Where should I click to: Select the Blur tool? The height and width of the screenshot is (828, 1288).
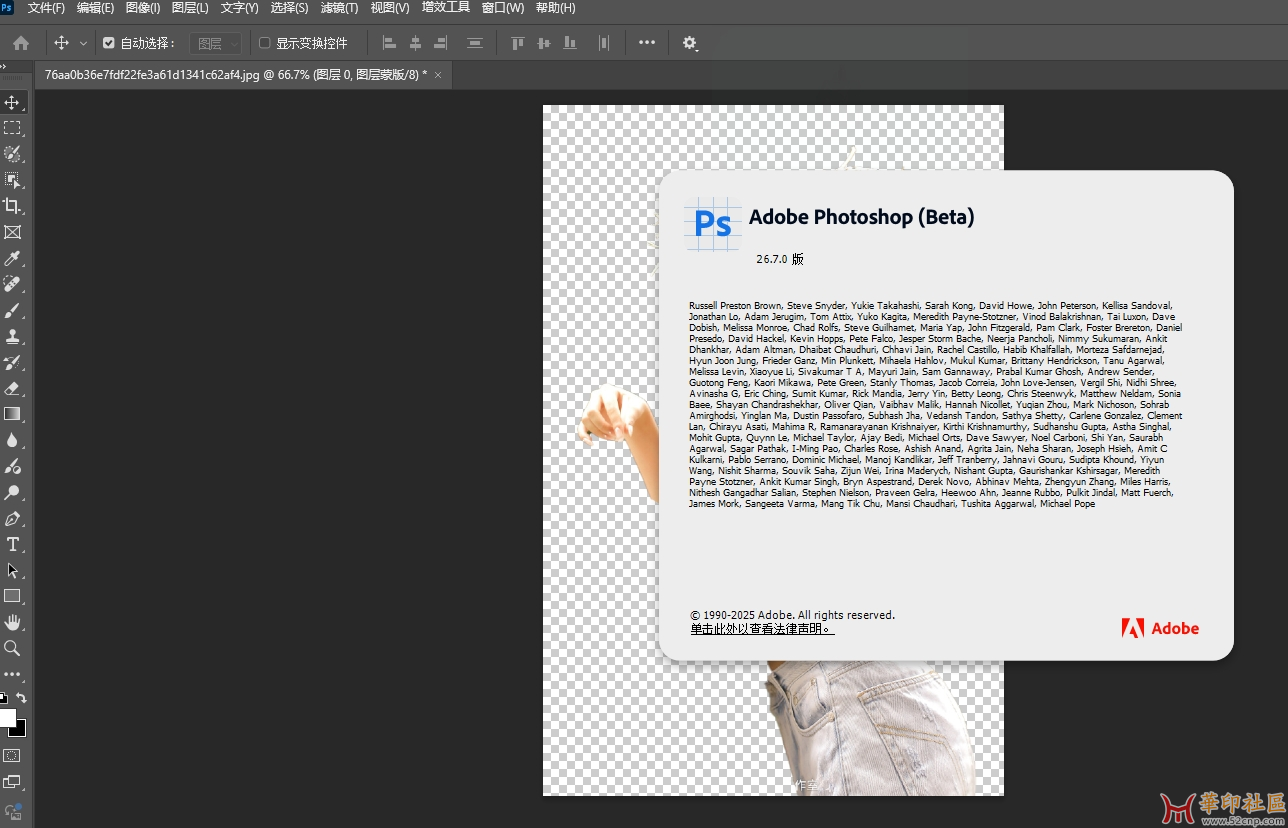point(12,440)
